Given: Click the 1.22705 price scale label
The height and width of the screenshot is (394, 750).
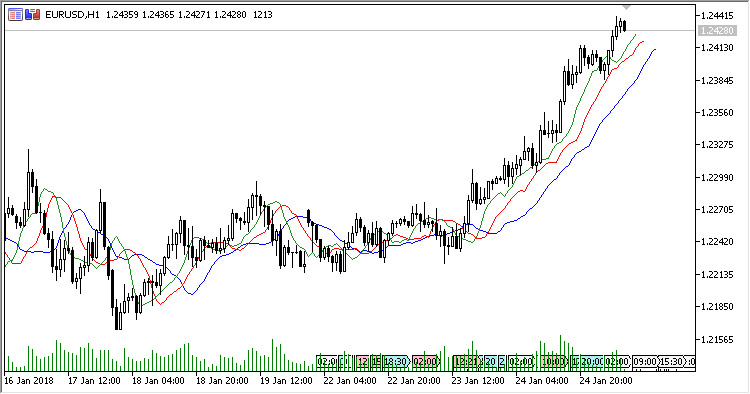Looking at the screenshot, I should [717, 209].
